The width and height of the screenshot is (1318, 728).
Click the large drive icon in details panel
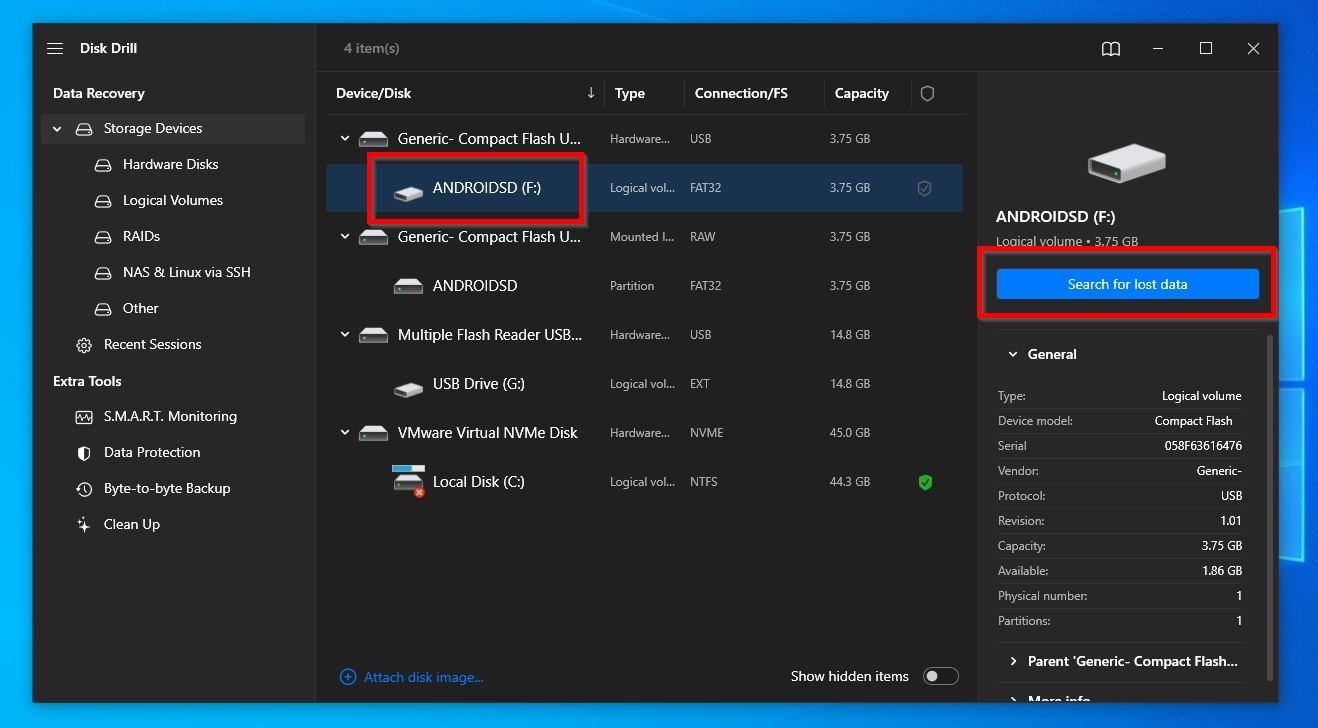pos(1127,163)
